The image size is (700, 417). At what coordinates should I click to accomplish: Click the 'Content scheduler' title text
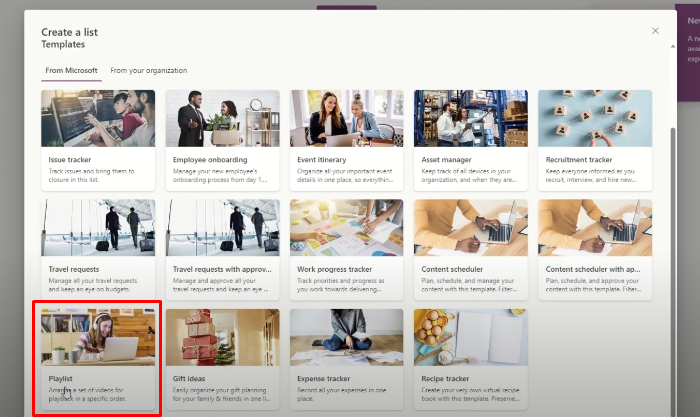coord(452,269)
